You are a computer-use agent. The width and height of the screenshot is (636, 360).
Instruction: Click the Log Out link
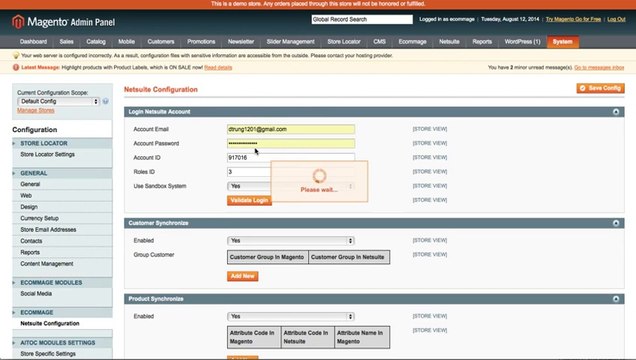(616, 19)
